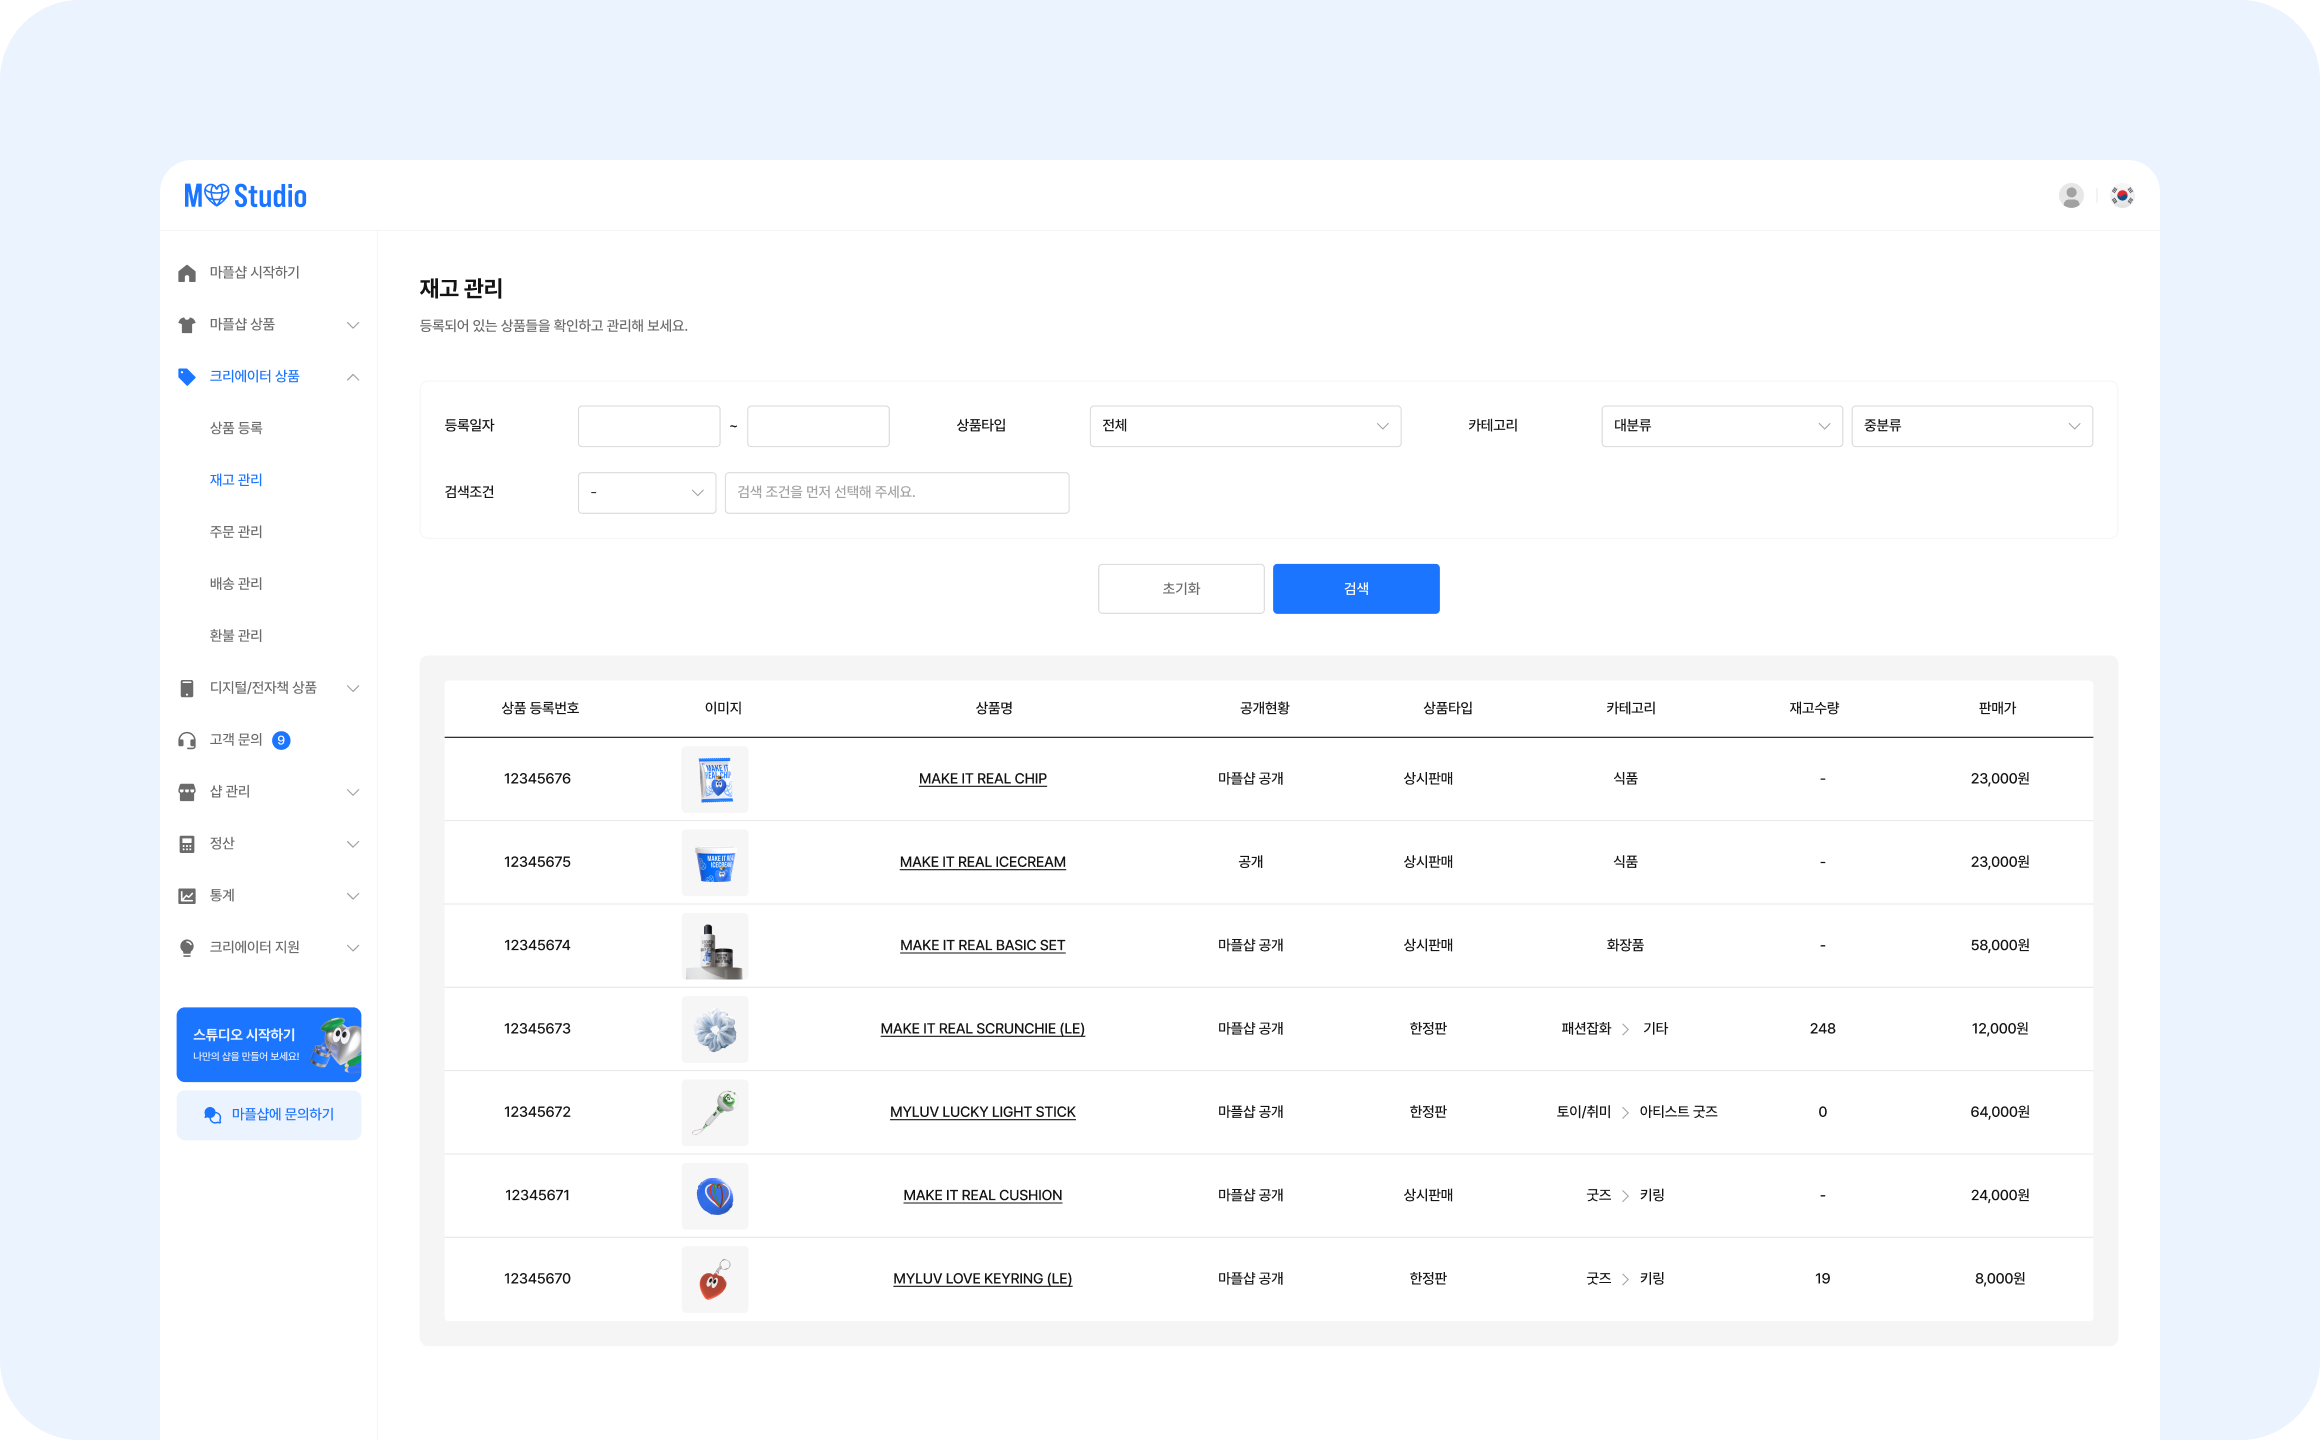Image resolution: width=2320 pixels, height=1440 pixels.
Task: Open the 대분류 category dropdown
Action: pos(1720,426)
